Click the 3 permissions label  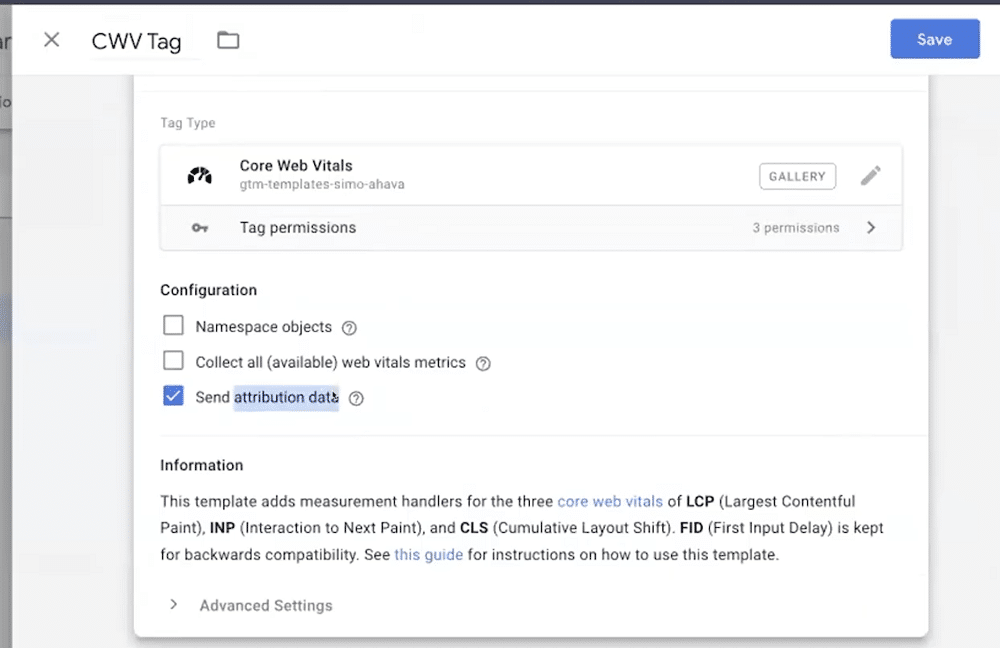(796, 227)
